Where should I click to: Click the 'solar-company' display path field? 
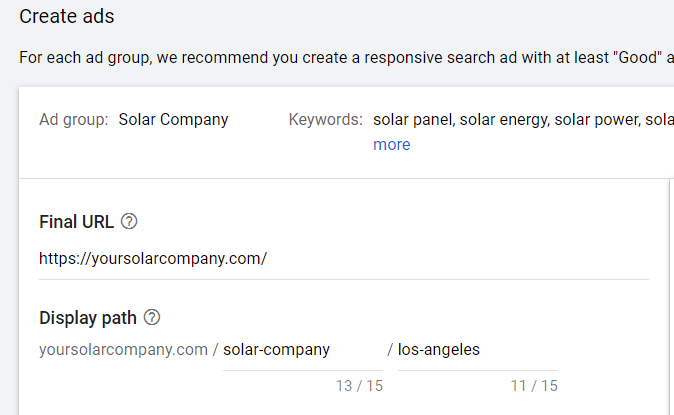302,350
